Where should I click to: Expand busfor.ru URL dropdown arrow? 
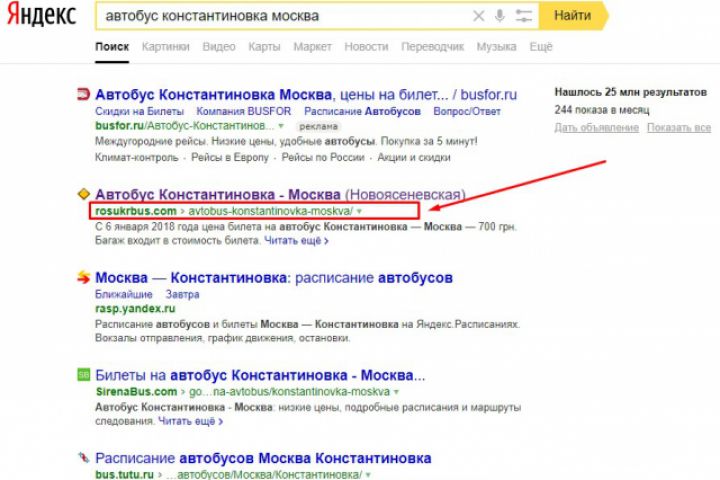pyautogui.click(x=281, y=126)
